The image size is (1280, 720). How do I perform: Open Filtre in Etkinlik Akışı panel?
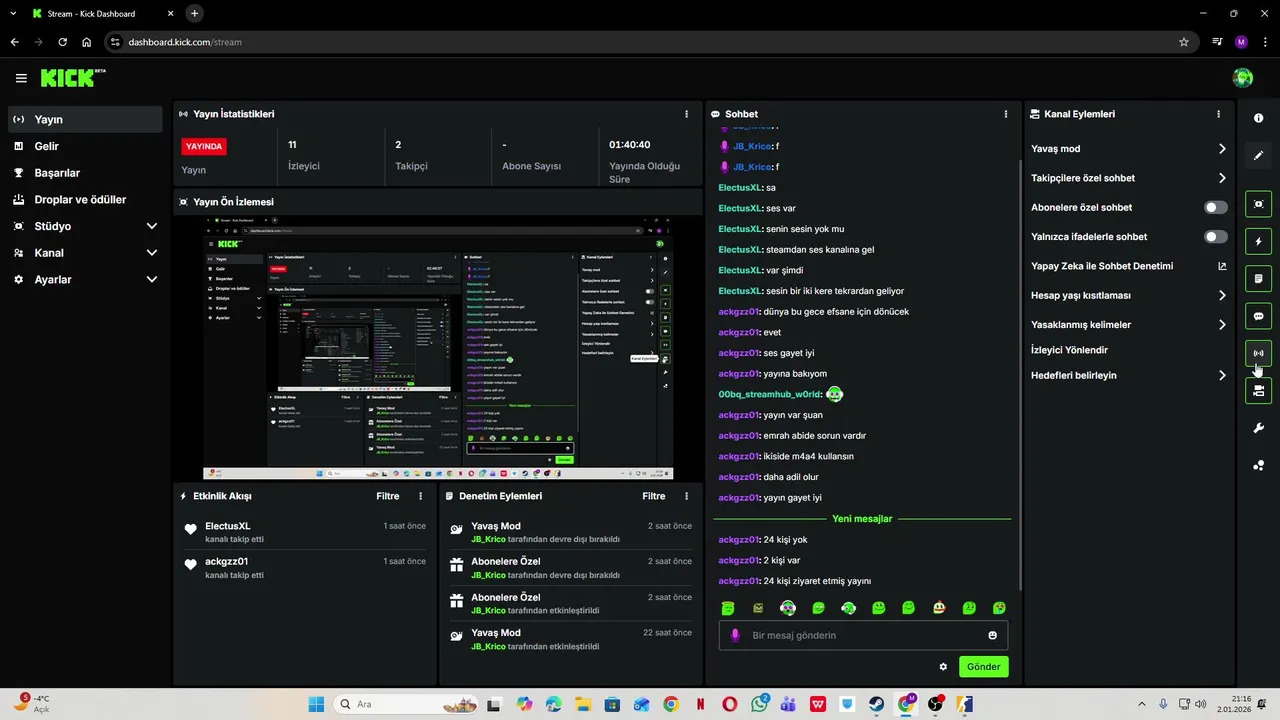(387, 496)
